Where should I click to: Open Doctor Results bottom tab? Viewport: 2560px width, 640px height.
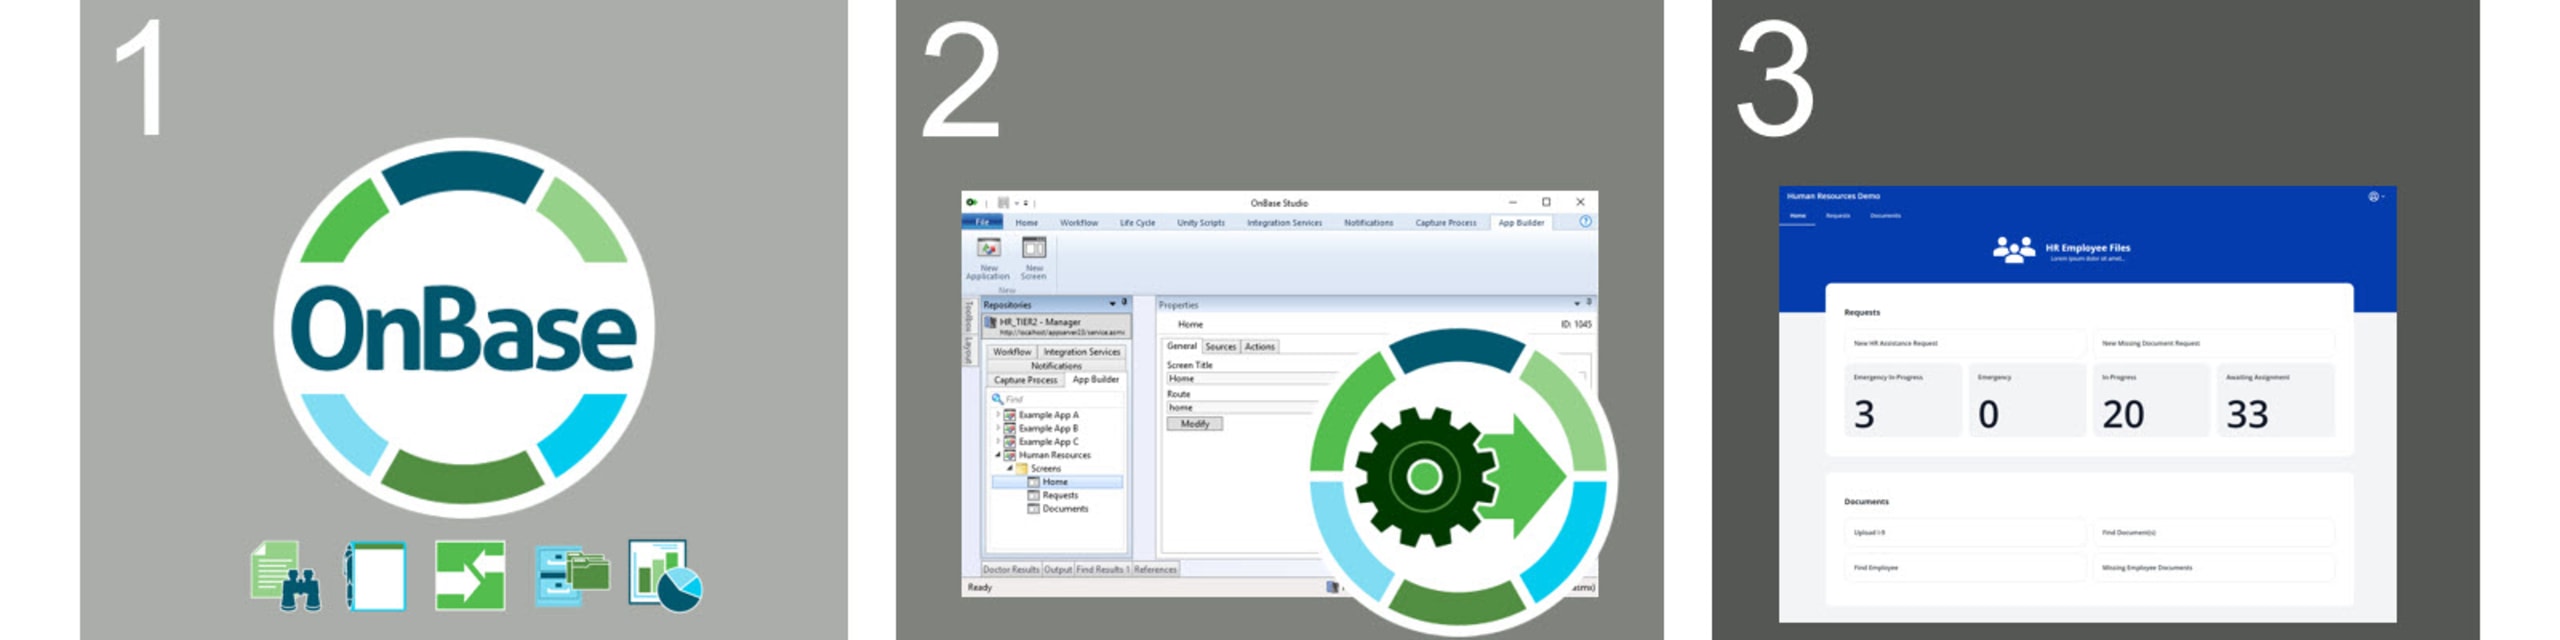click(1010, 569)
